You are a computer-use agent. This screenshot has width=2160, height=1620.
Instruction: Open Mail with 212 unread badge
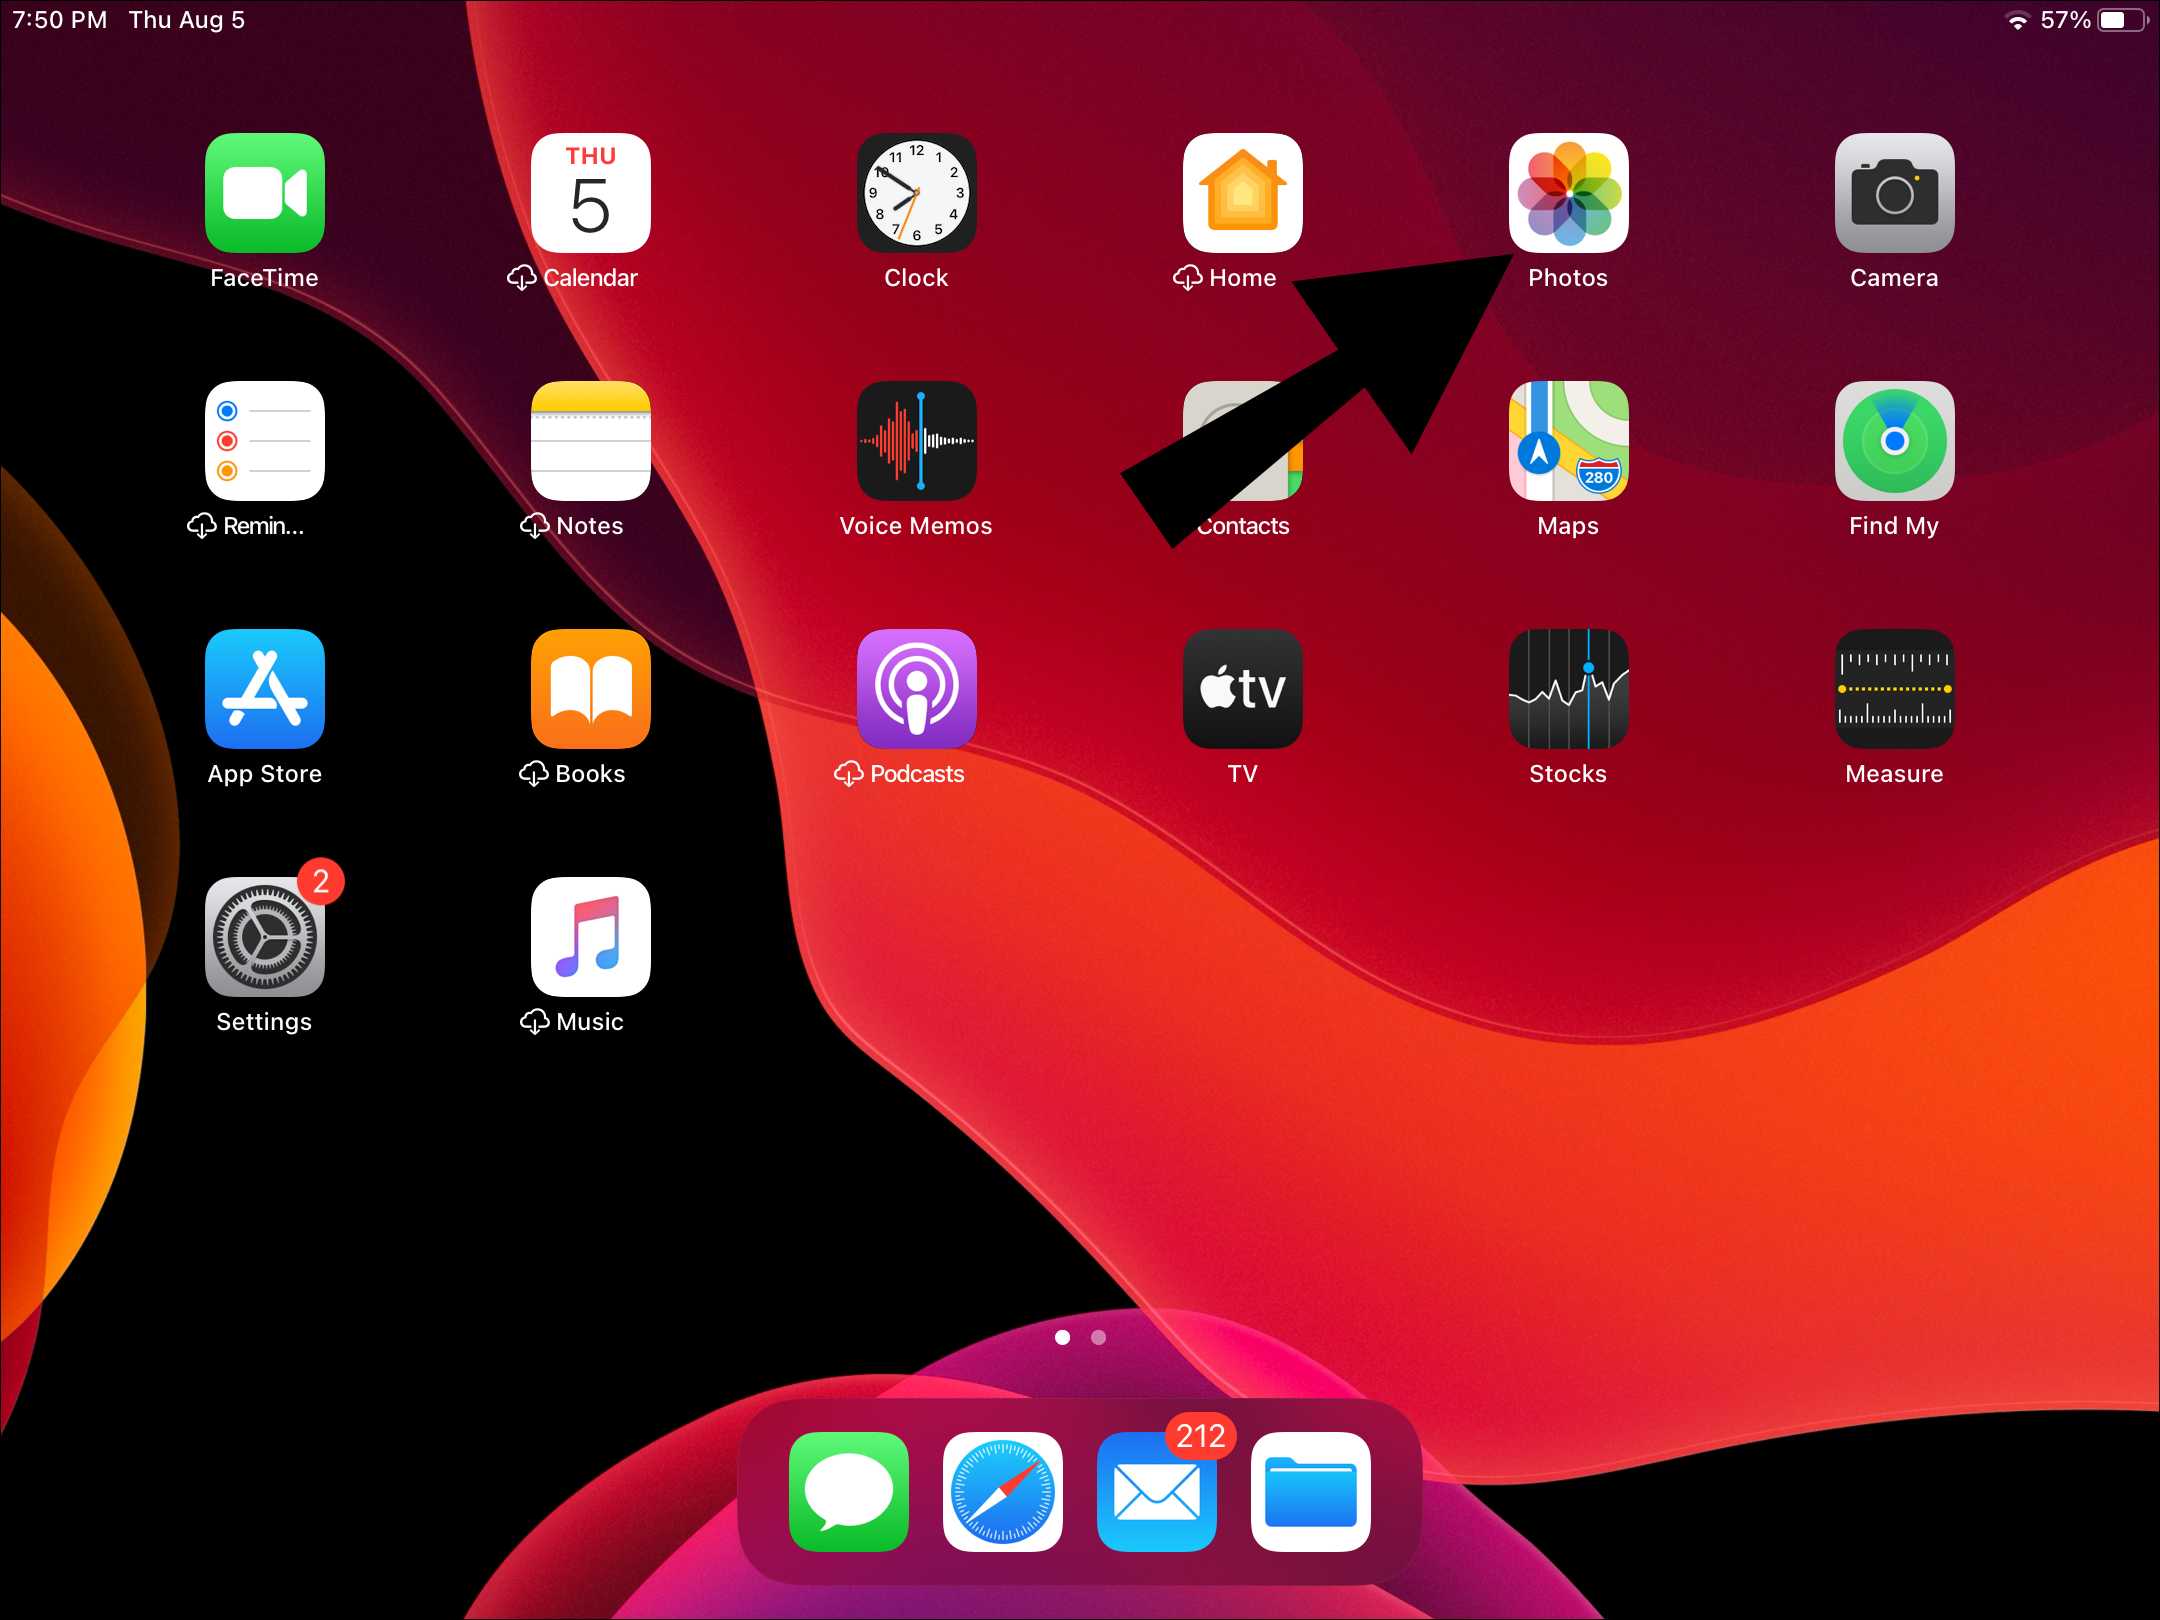coord(1156,1491)
